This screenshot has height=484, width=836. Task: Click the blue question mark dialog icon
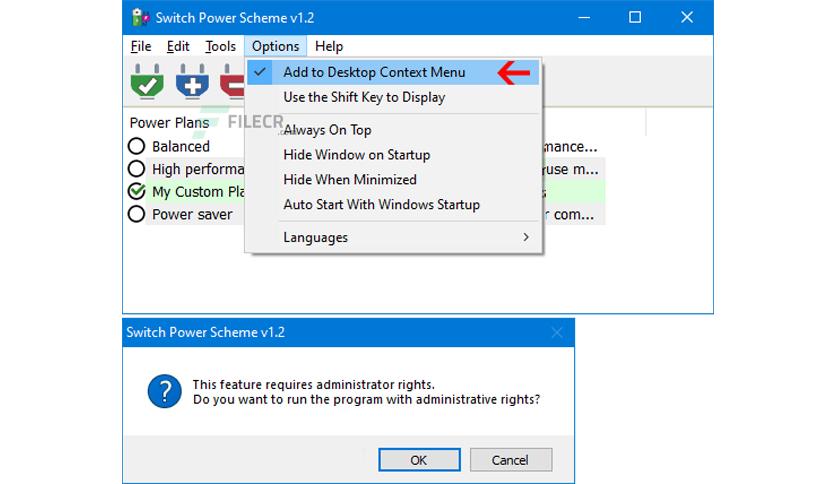point(165,391)
